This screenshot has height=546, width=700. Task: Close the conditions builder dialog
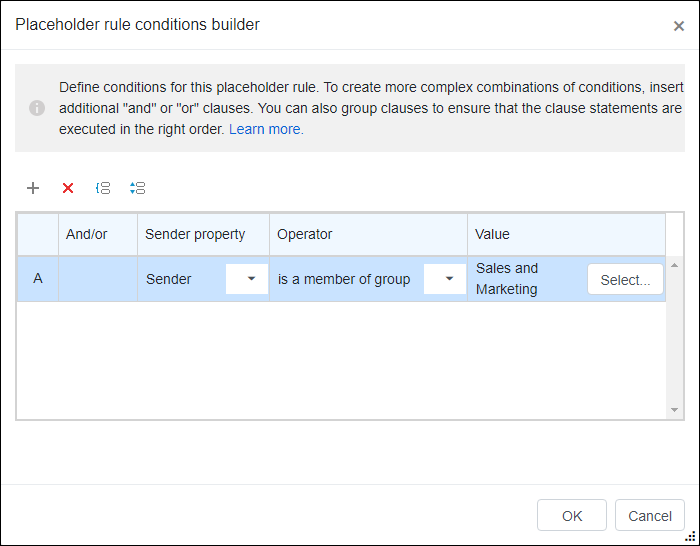tap(679, 26)
